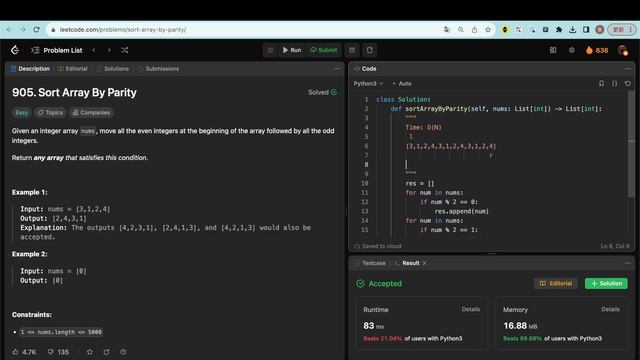Open the timer alarm-clock icon
The height and width of the screenshot is (360, 640).
[x=352, y=50]
